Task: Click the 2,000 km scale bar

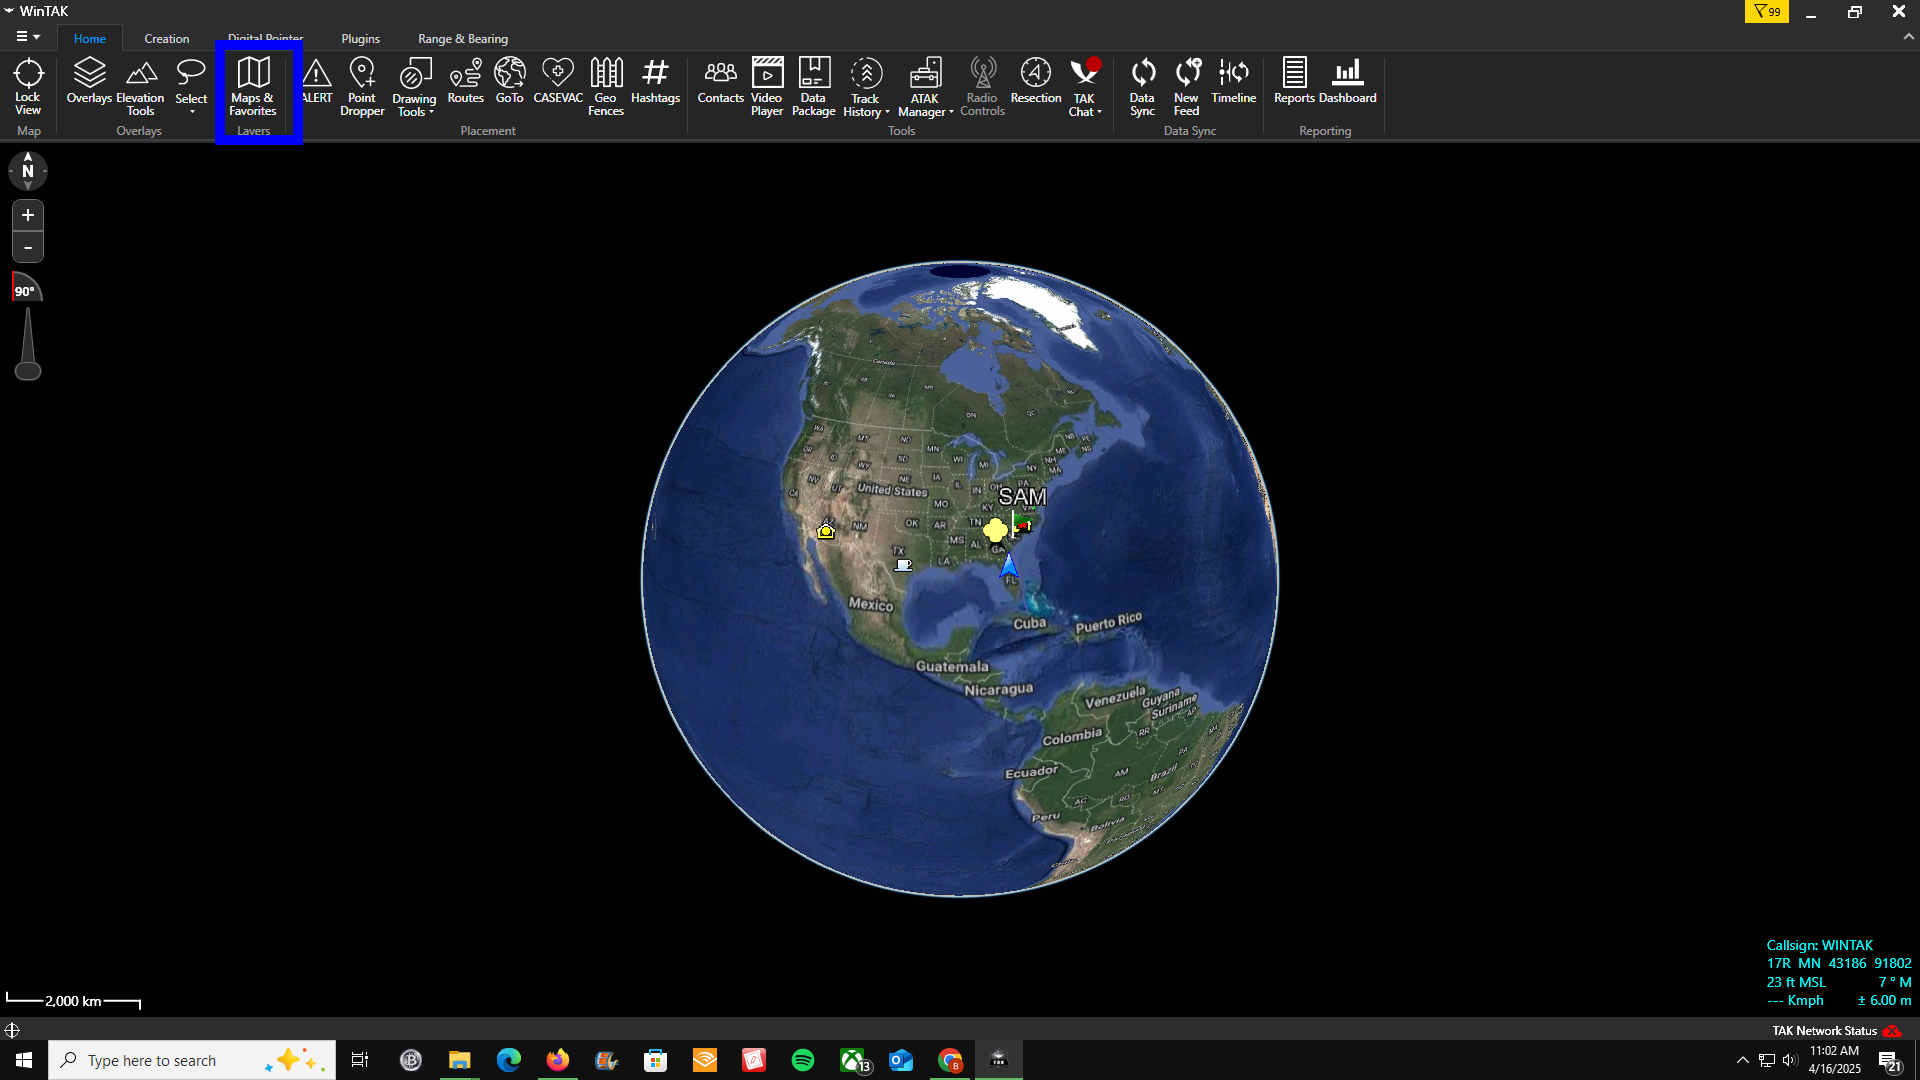Action: pos(73,1001)
